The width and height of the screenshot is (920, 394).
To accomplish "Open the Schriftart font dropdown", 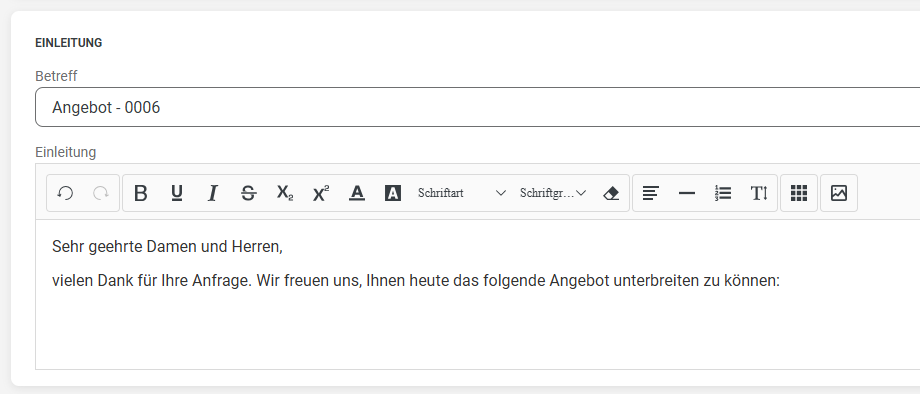I will pyautogui.click(x=461, y=193).
